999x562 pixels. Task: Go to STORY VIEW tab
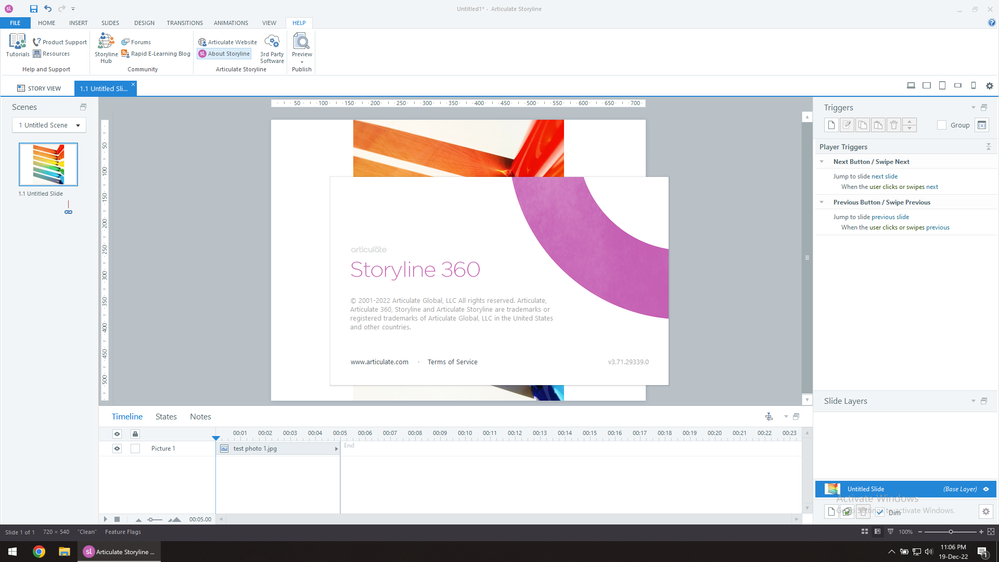tap(39, 89)
